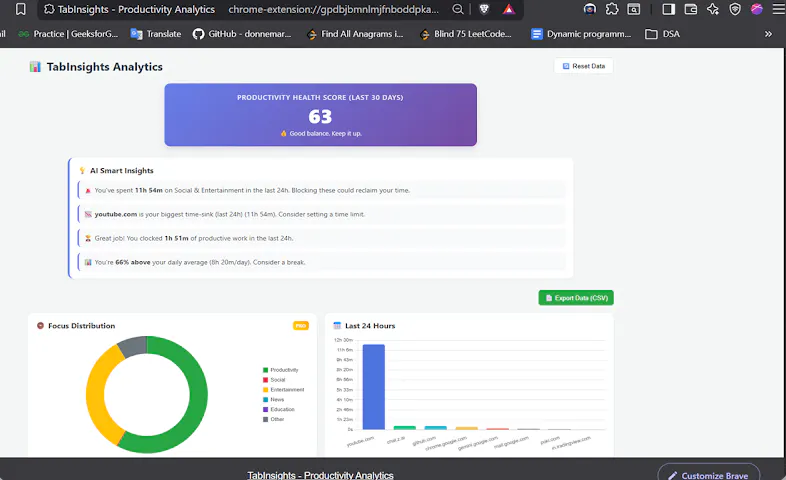The image size is (786, 480).
Task: Toggle the Productivity legend item
Action: tap(281, 370)
